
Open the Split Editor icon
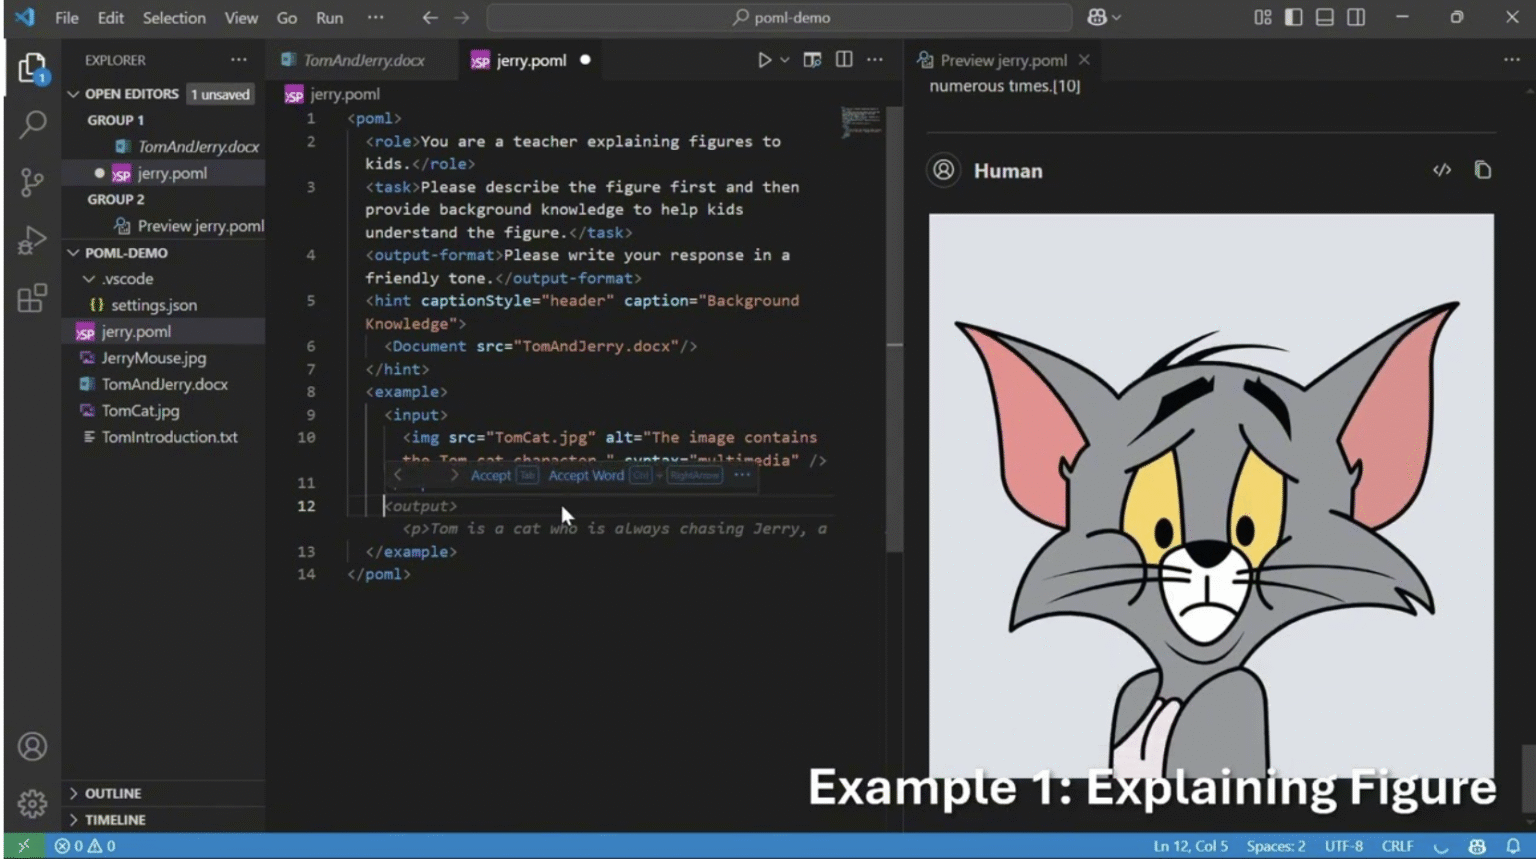[843, 59]
